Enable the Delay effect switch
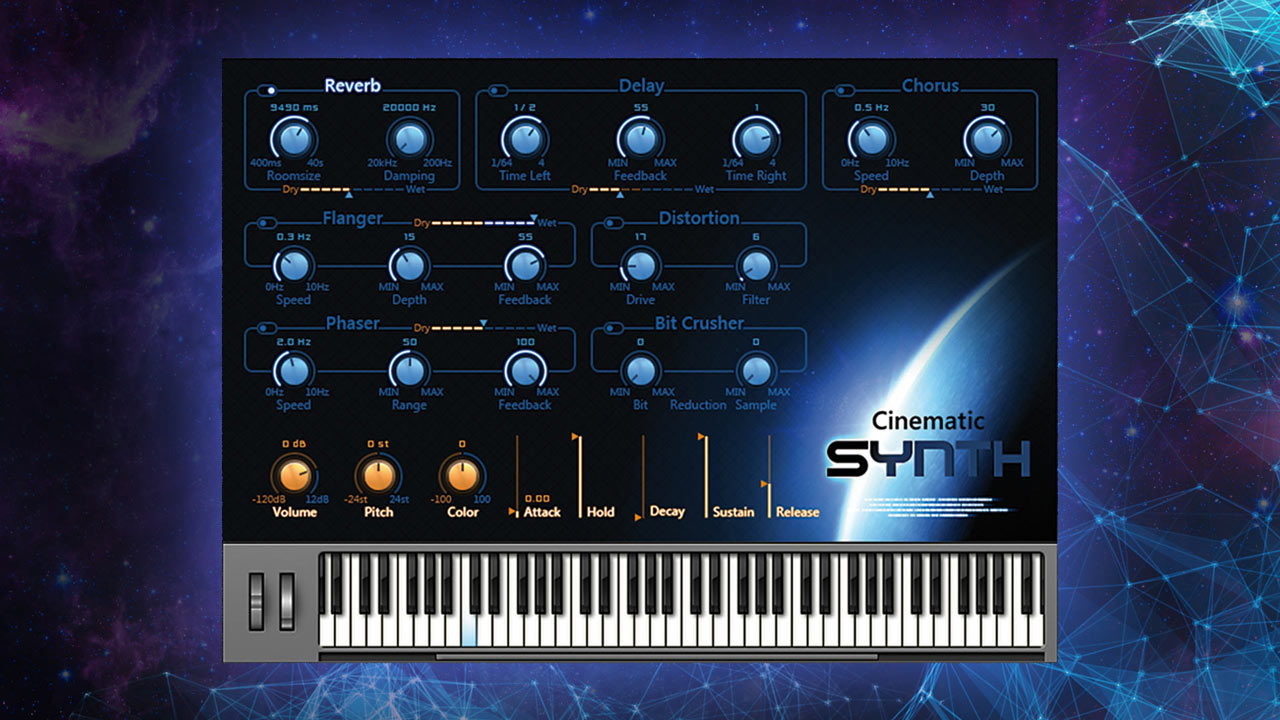1280x720 pixels. tap(495, 91)
